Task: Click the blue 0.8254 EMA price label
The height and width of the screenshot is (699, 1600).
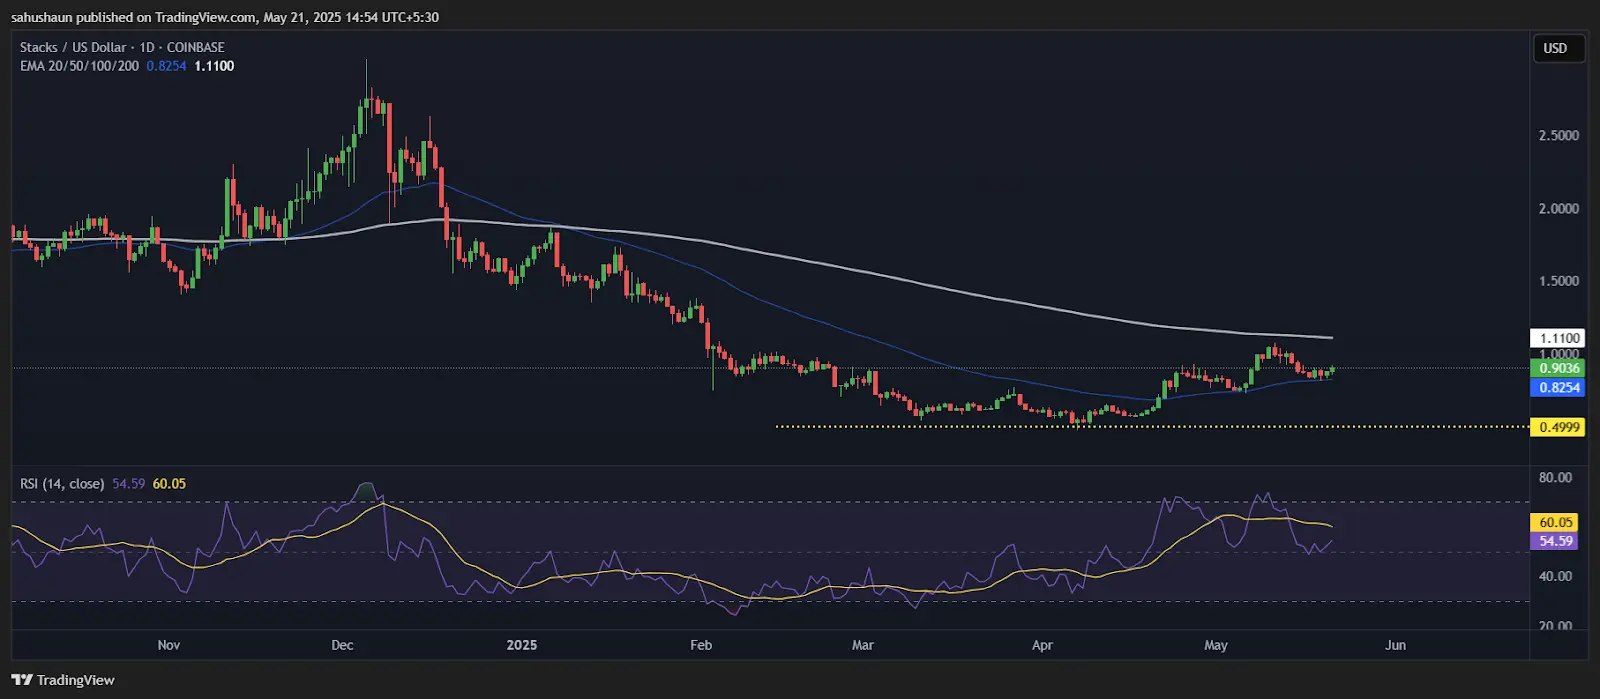Action: (x=1558, y=388)
